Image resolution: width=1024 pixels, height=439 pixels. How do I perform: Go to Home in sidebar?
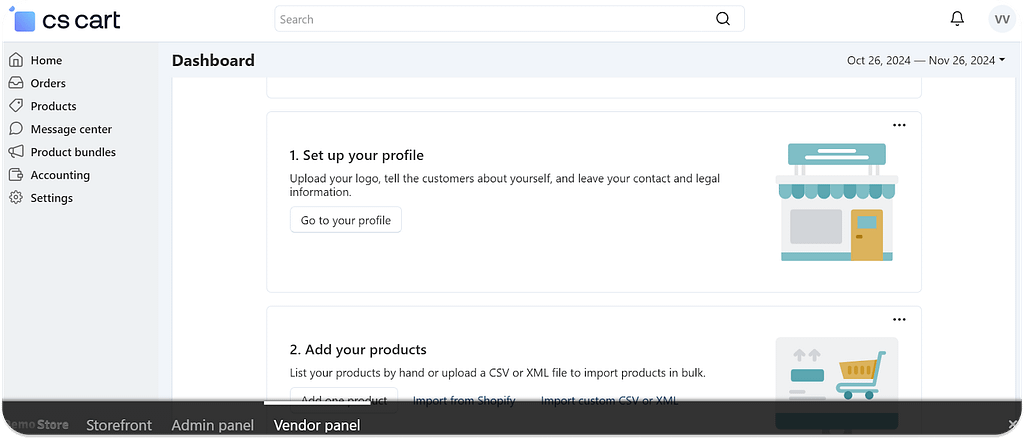(x=46, y=60)
